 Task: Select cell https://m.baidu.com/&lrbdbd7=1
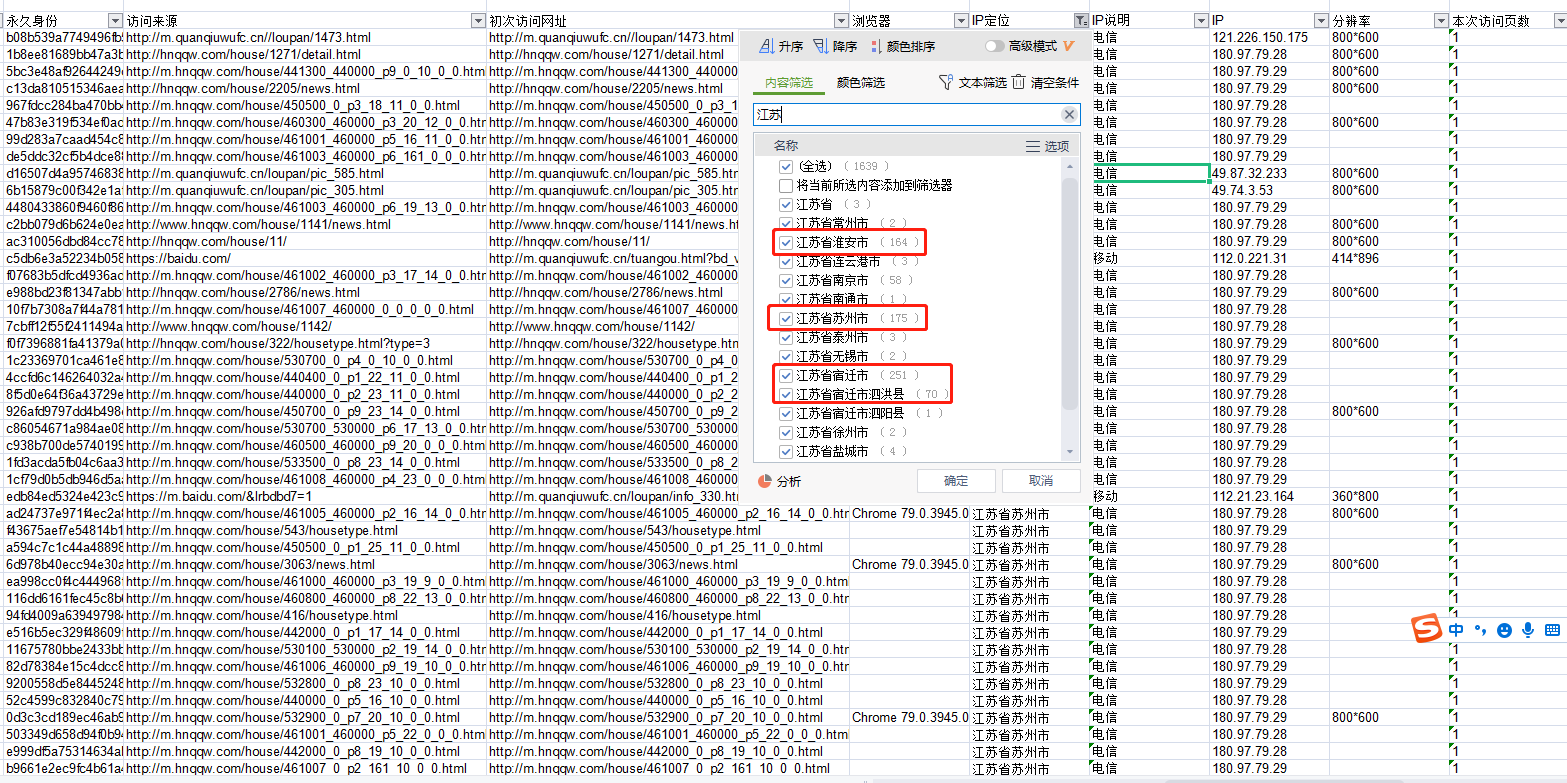pos(305,496)
